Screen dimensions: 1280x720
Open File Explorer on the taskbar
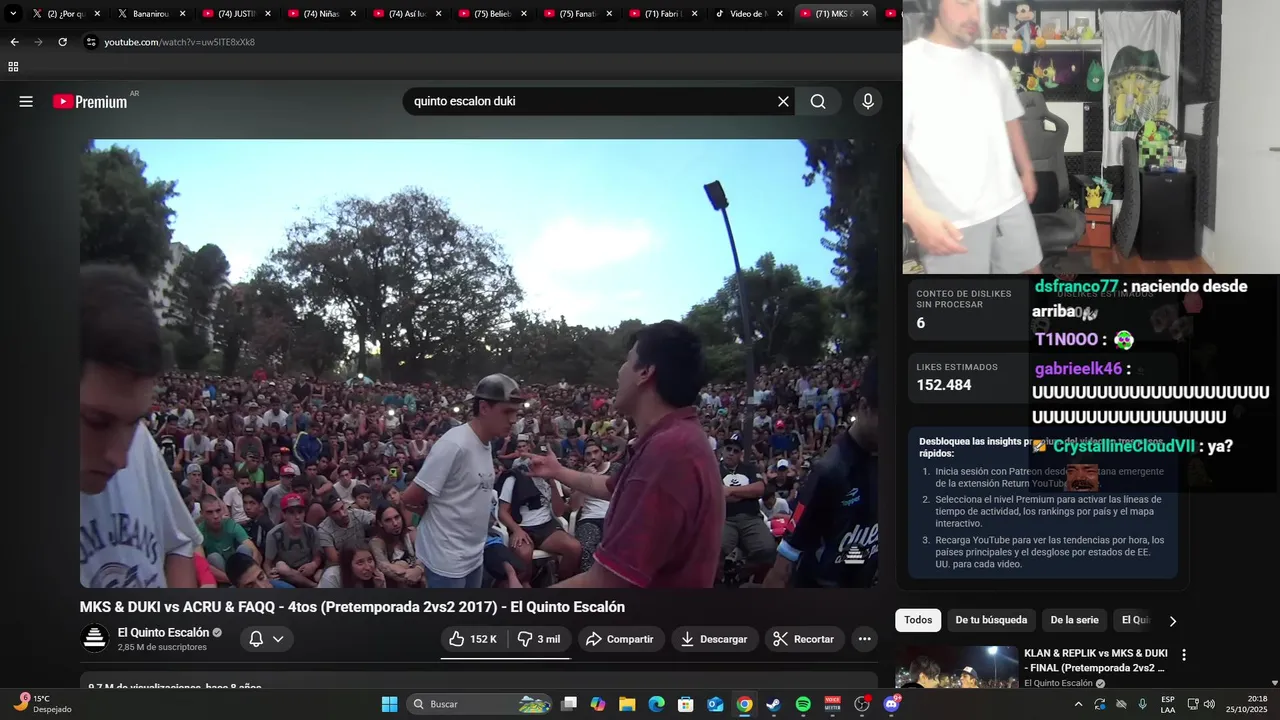click(x=627, y=704)
